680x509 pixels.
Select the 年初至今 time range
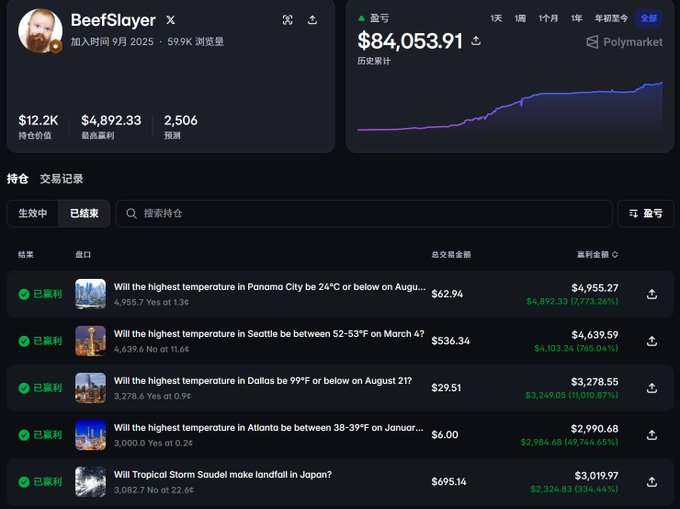click(x=611, y=18)
